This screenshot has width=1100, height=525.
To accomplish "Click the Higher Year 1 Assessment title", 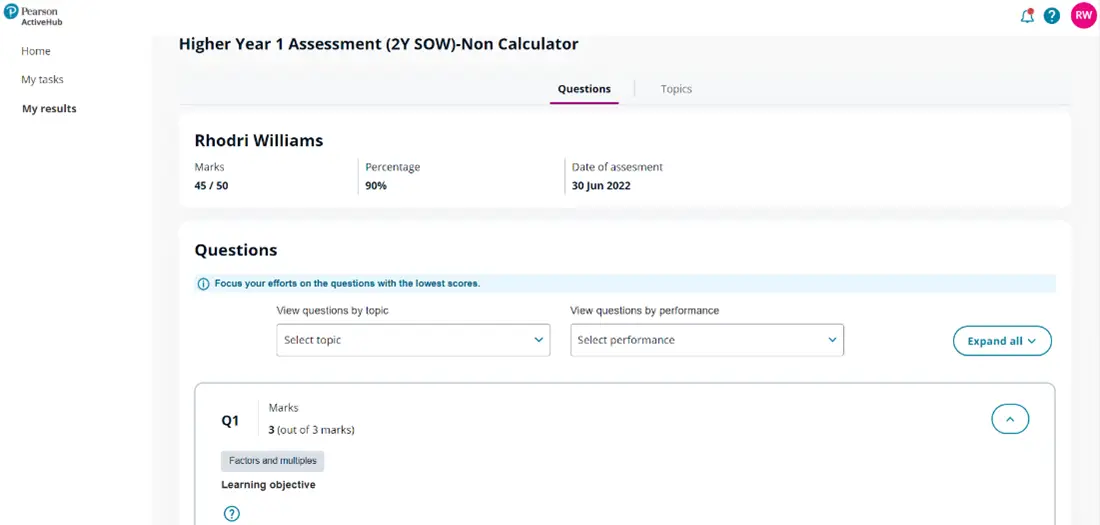I will [x=378, y=44].
